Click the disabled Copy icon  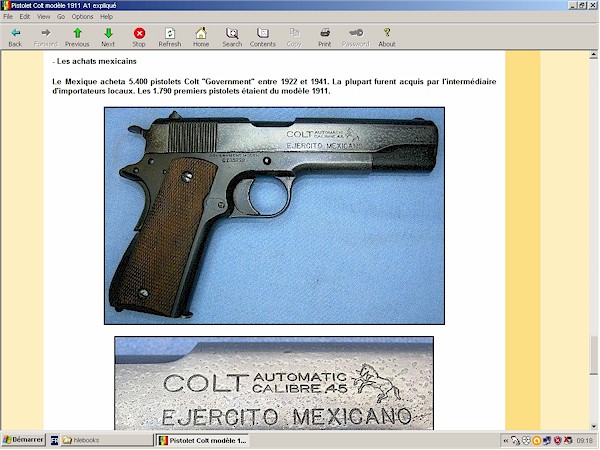[294, 33]
